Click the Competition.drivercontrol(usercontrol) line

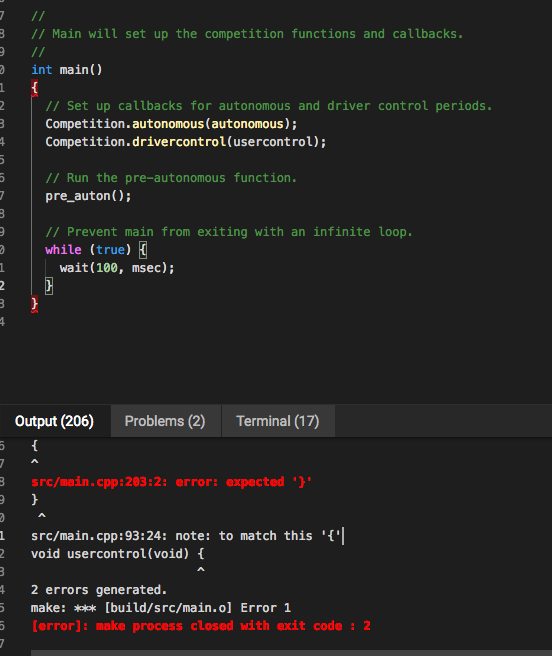tap(185, 142)
